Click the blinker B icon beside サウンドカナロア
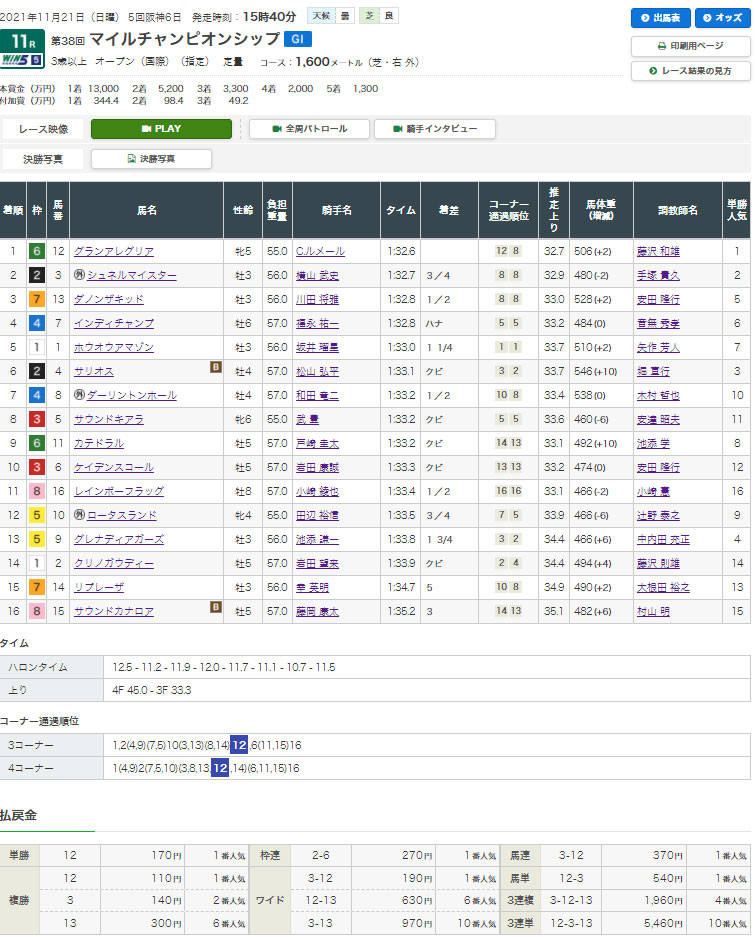 tap(215, 606)
